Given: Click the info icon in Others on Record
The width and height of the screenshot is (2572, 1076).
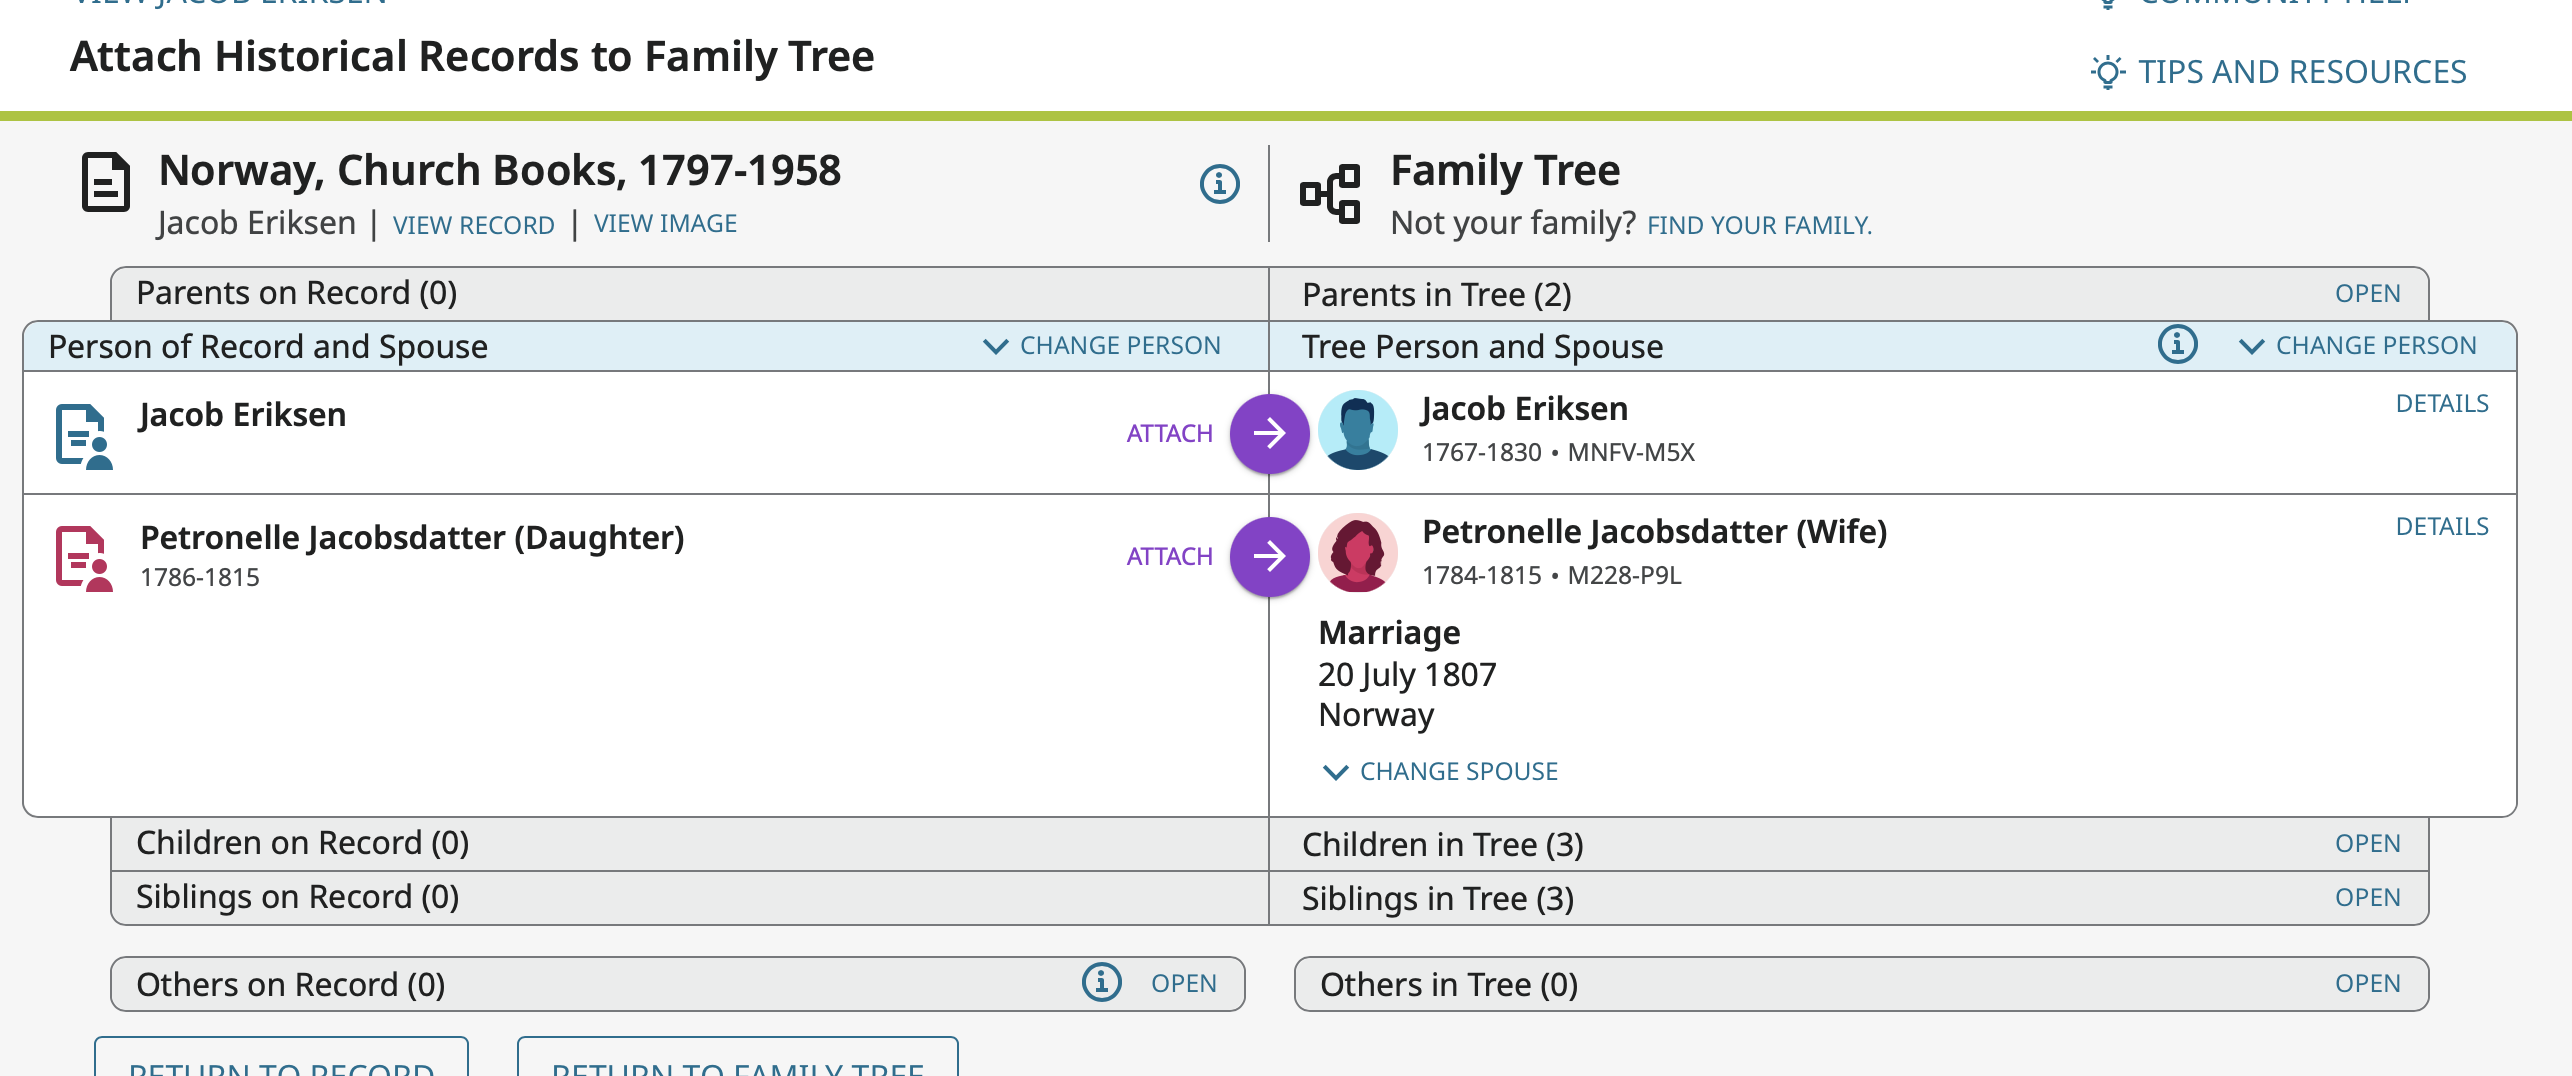Looking at the screenshot, I should click(x=1101, y=983).
